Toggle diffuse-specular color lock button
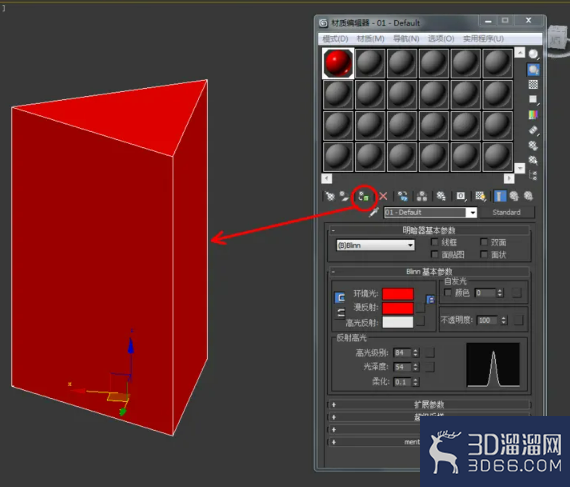This screenshot has width=570, height=487. (x=341, y=313)
